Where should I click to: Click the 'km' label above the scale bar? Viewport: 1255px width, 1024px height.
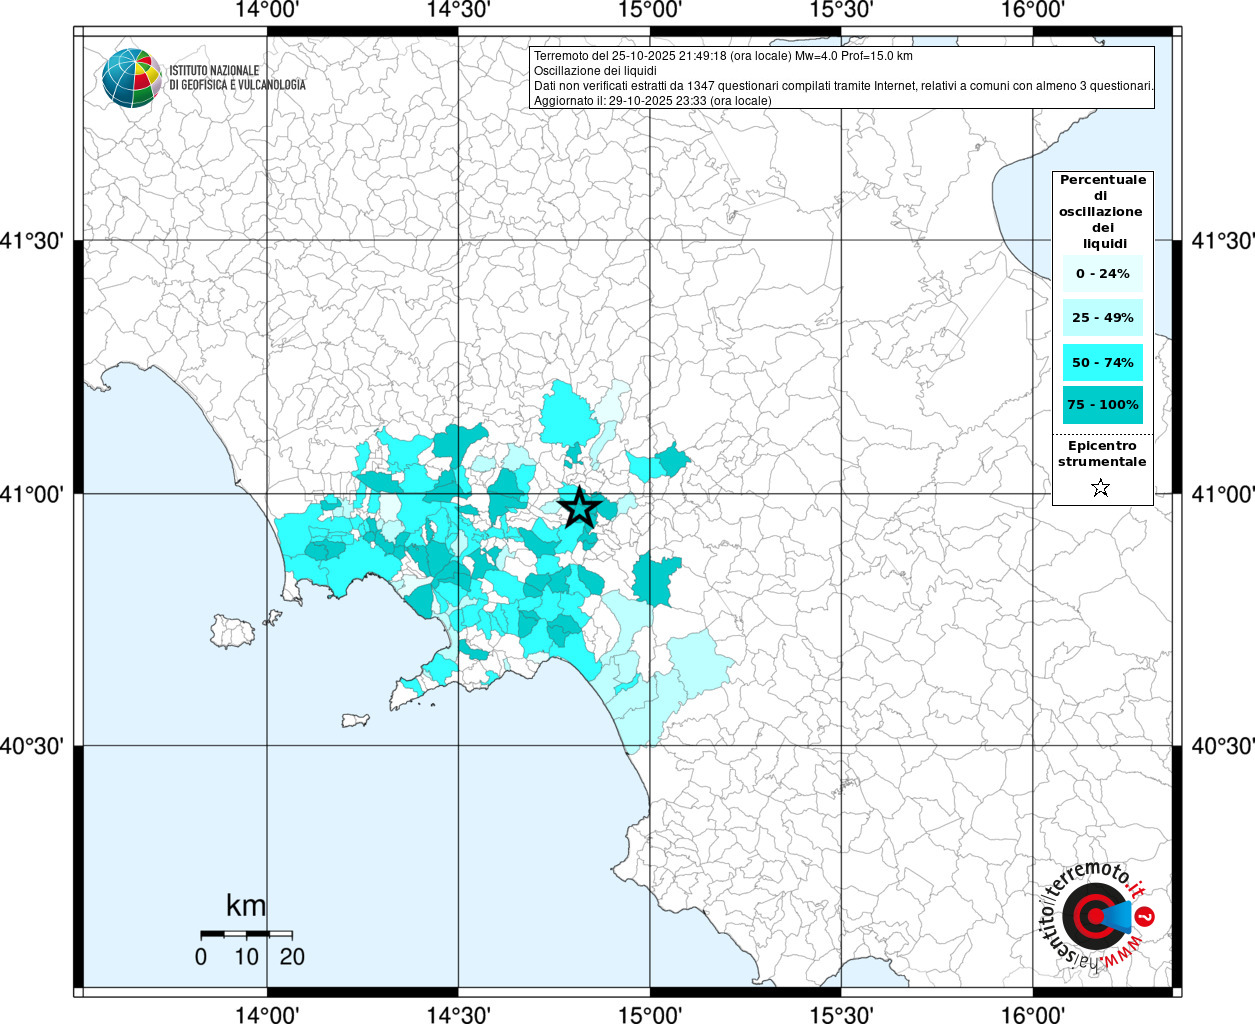[x=246, y=906]
